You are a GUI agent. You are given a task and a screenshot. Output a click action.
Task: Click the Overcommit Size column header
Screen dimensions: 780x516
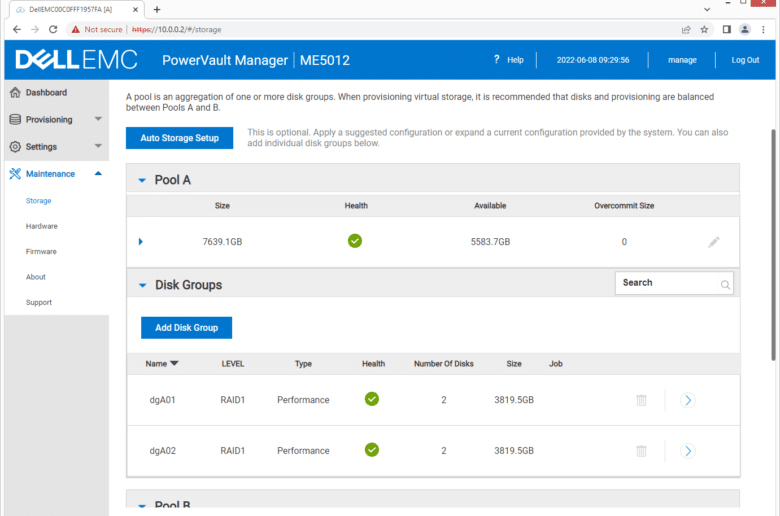[624, 206]
